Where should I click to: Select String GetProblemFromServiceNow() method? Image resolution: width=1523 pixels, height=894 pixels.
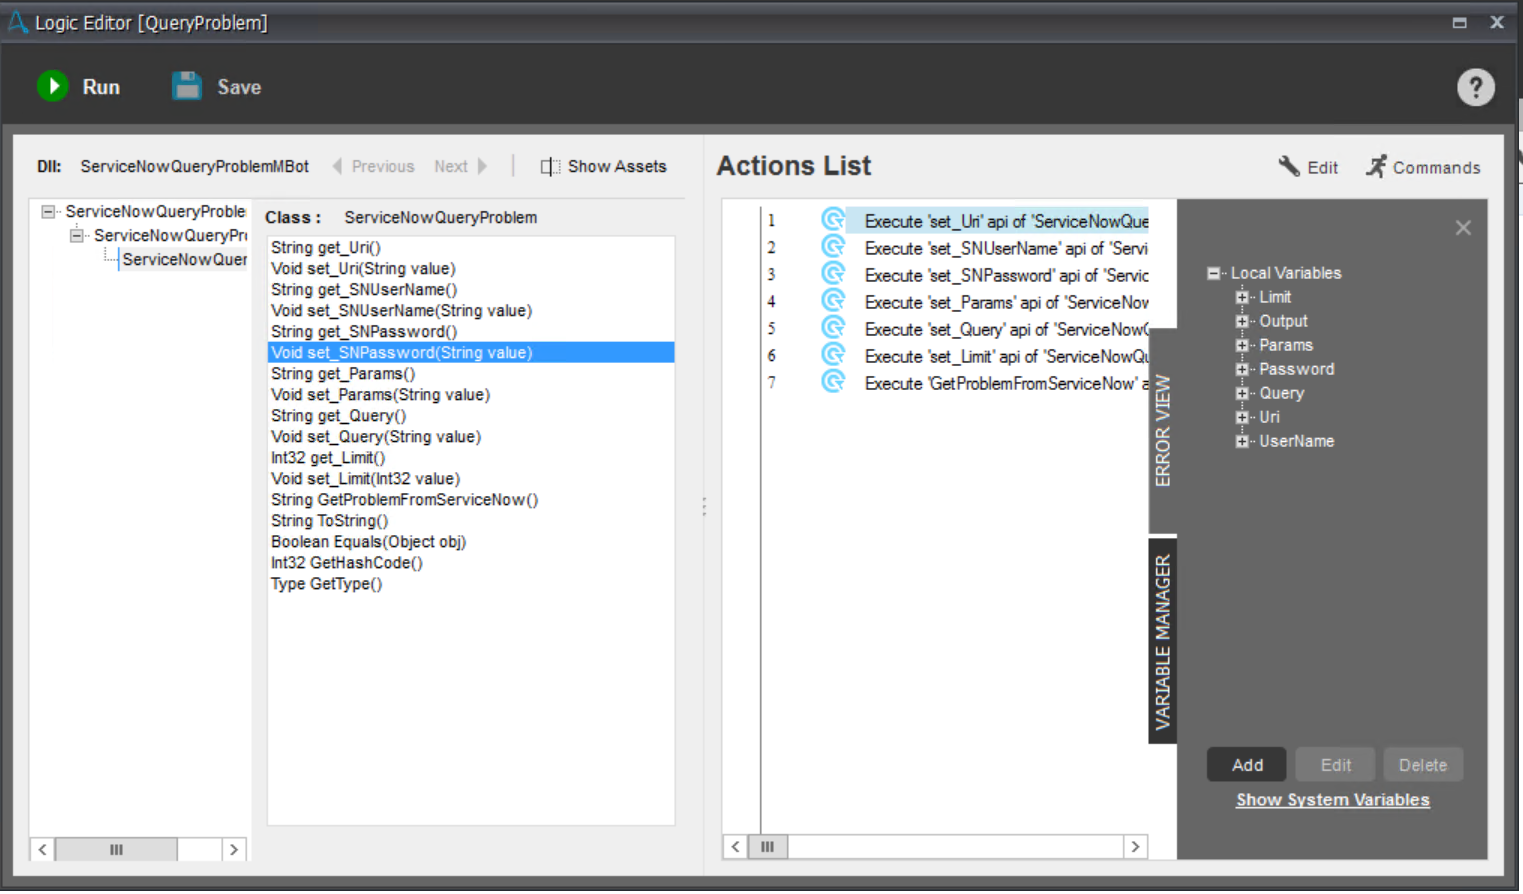pyautogui.click(x=404, y=500)
